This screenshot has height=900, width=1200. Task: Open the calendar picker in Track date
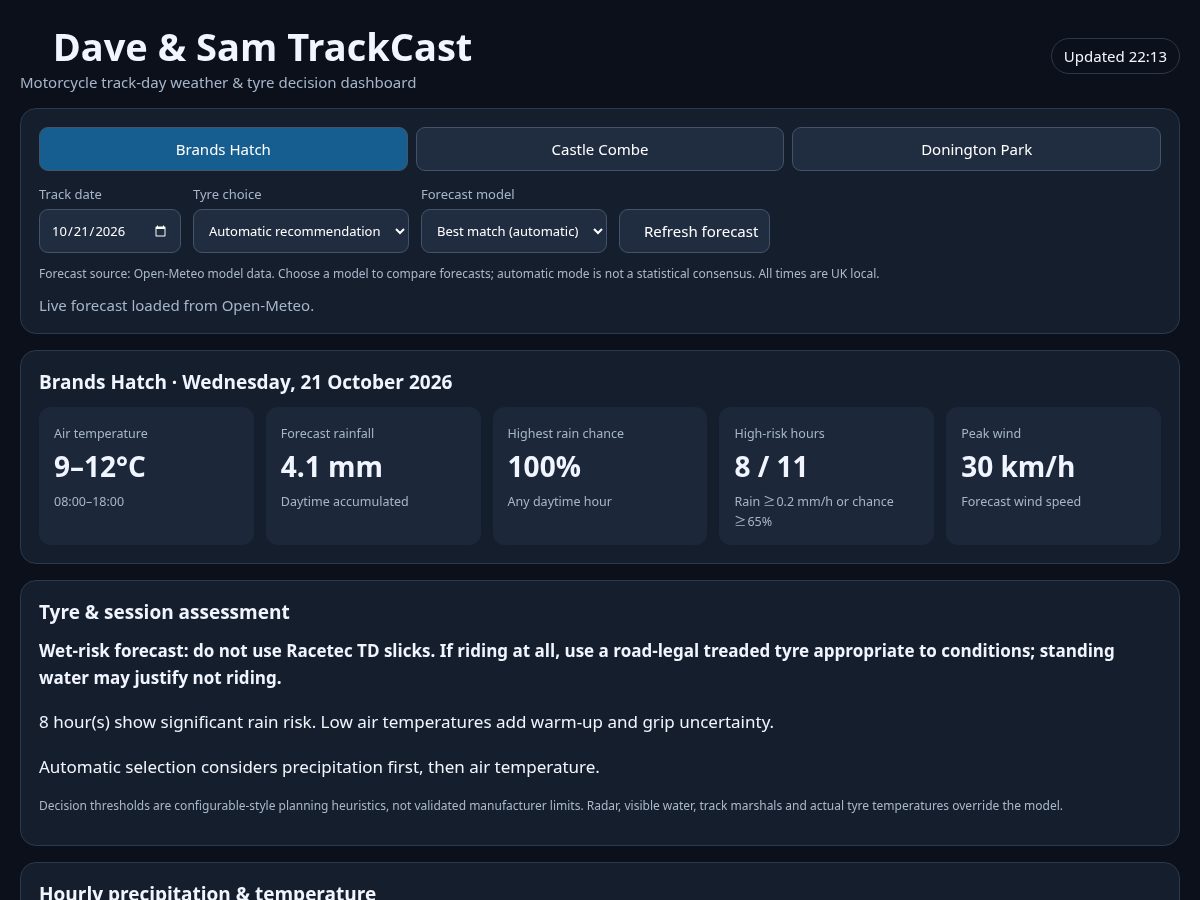[x=161, y=231]
